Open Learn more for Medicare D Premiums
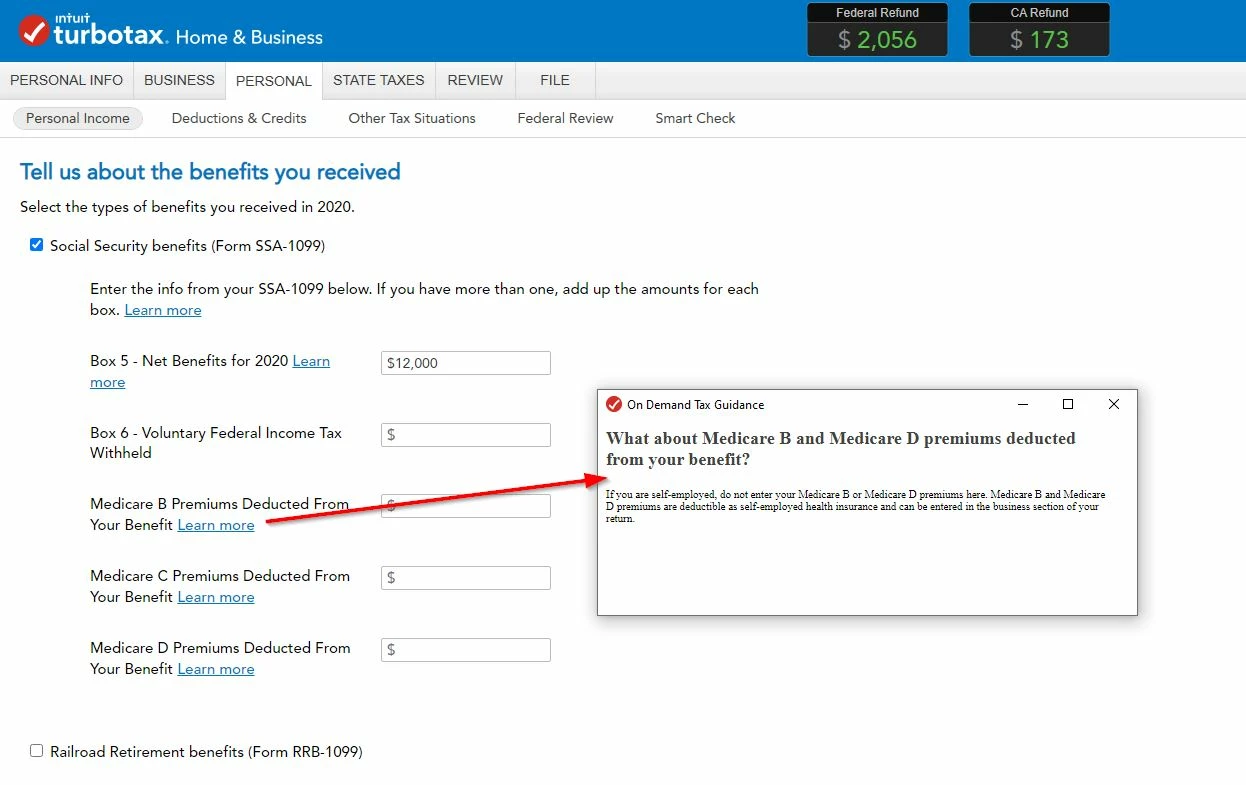Viewport: 1246px width, 785px height. click(216, 669)
